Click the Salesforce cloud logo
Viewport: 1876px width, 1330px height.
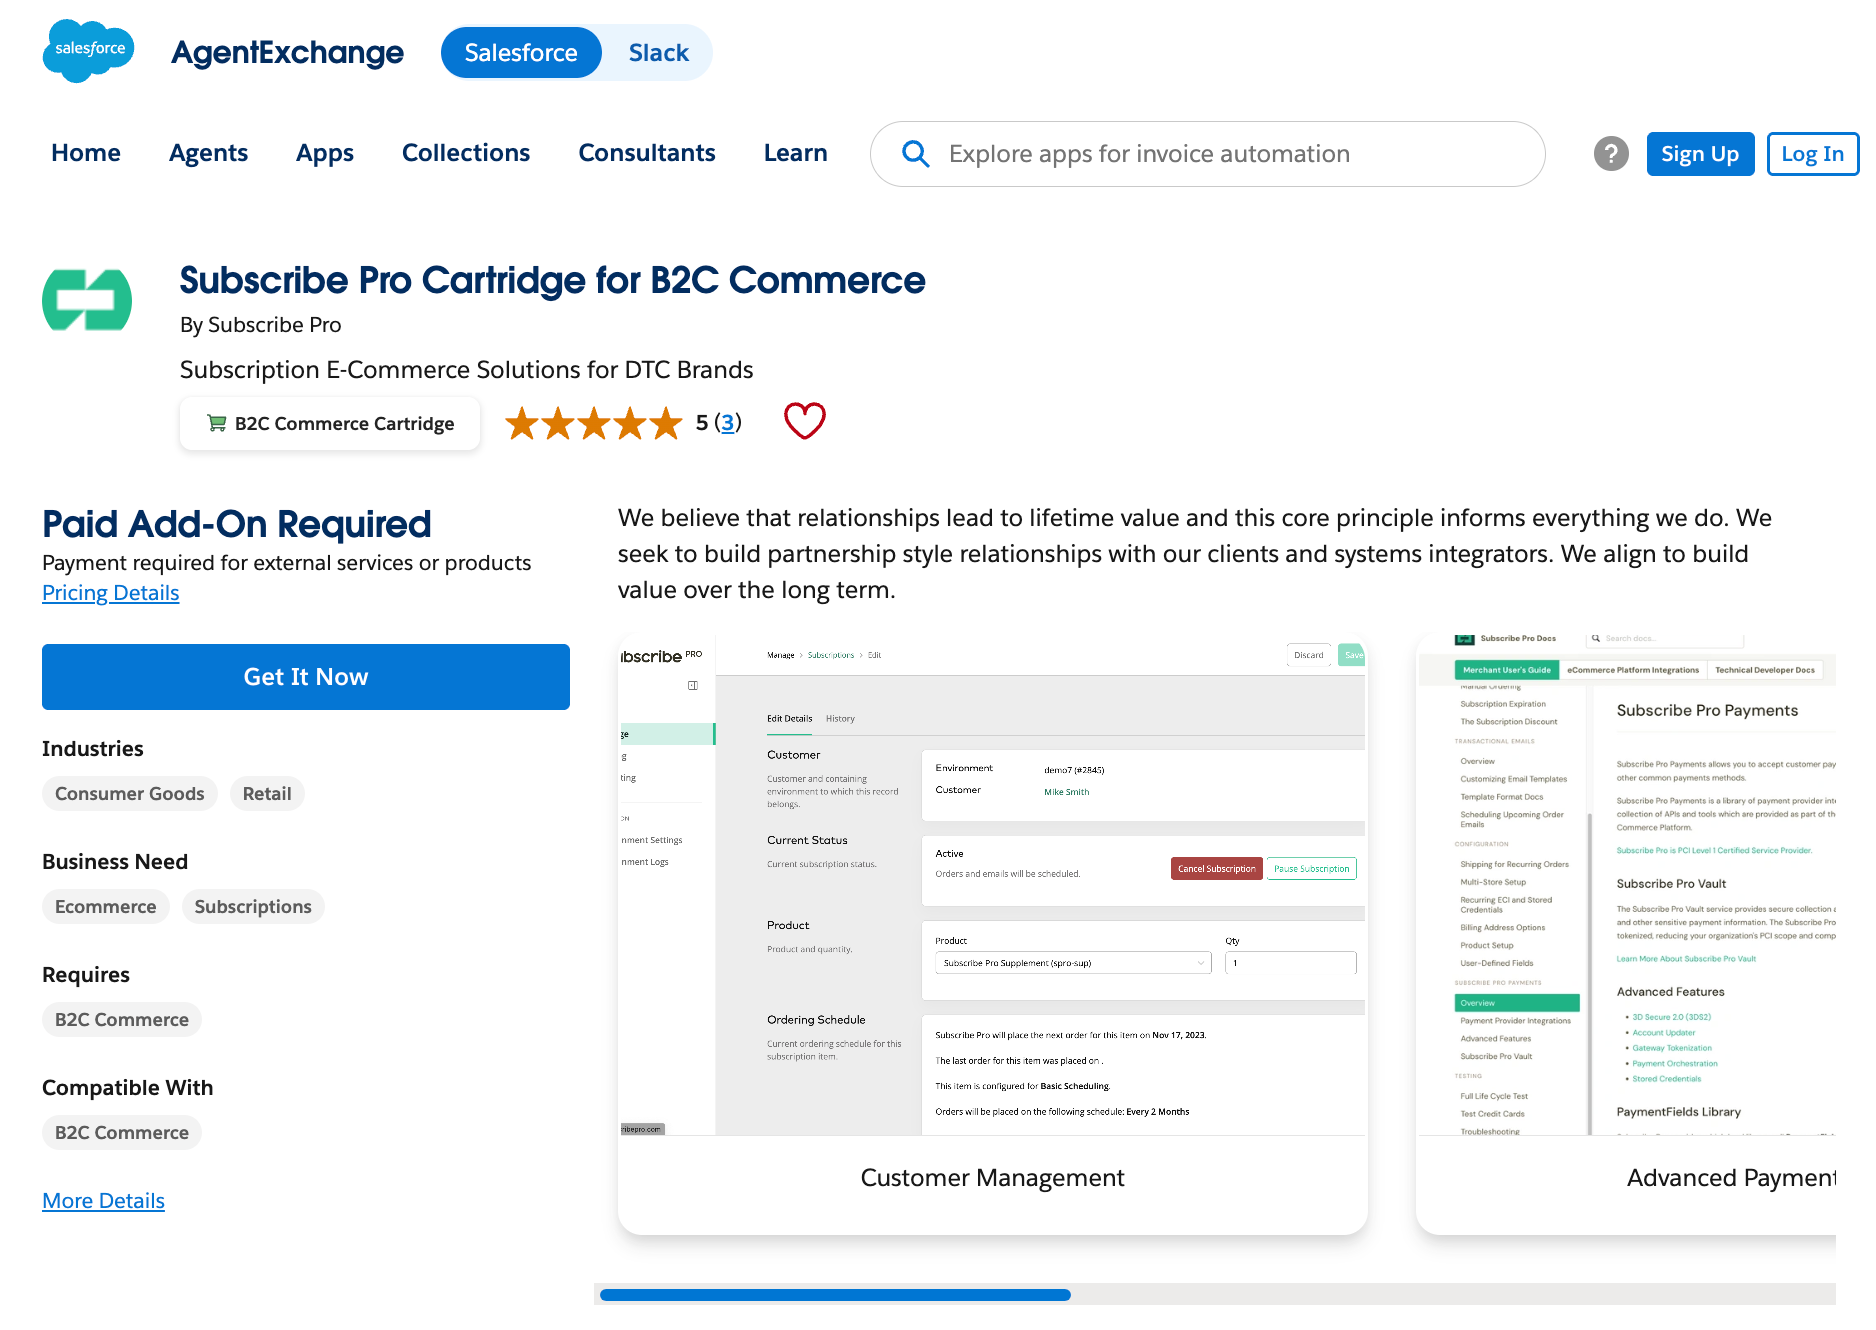[x=88, y=50]
